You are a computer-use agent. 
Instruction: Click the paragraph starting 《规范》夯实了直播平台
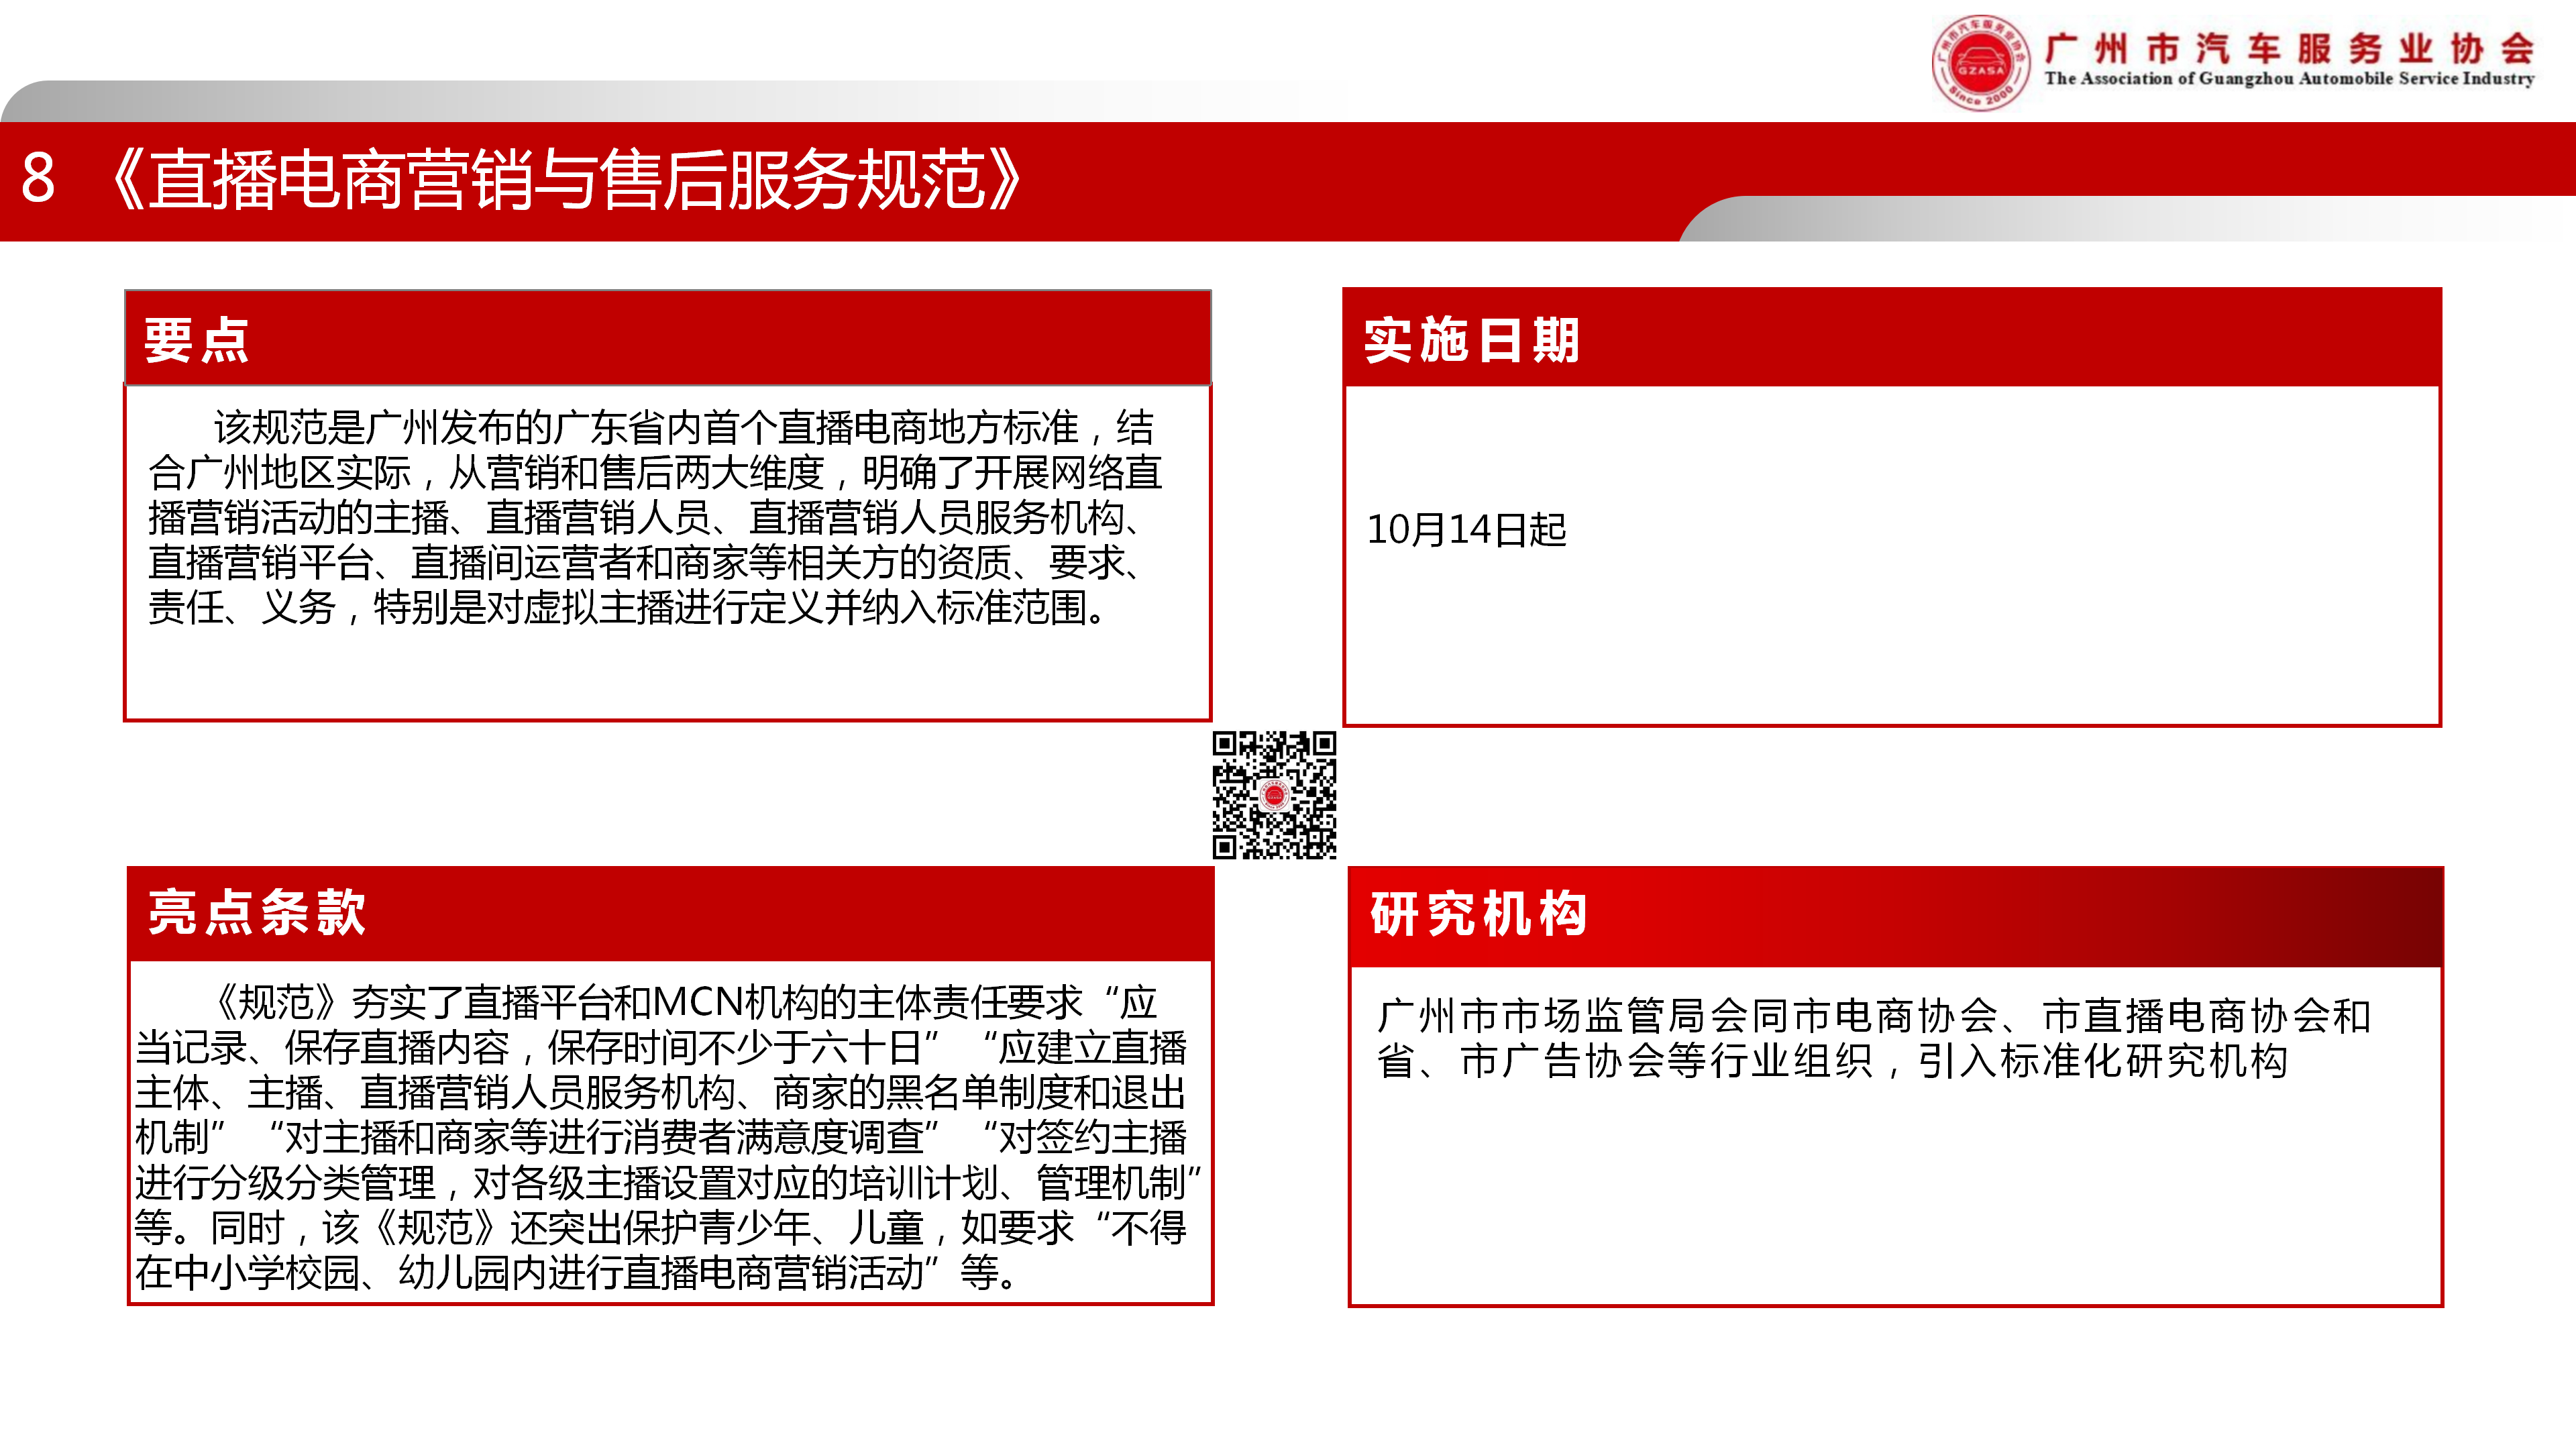coord(668,1138)
